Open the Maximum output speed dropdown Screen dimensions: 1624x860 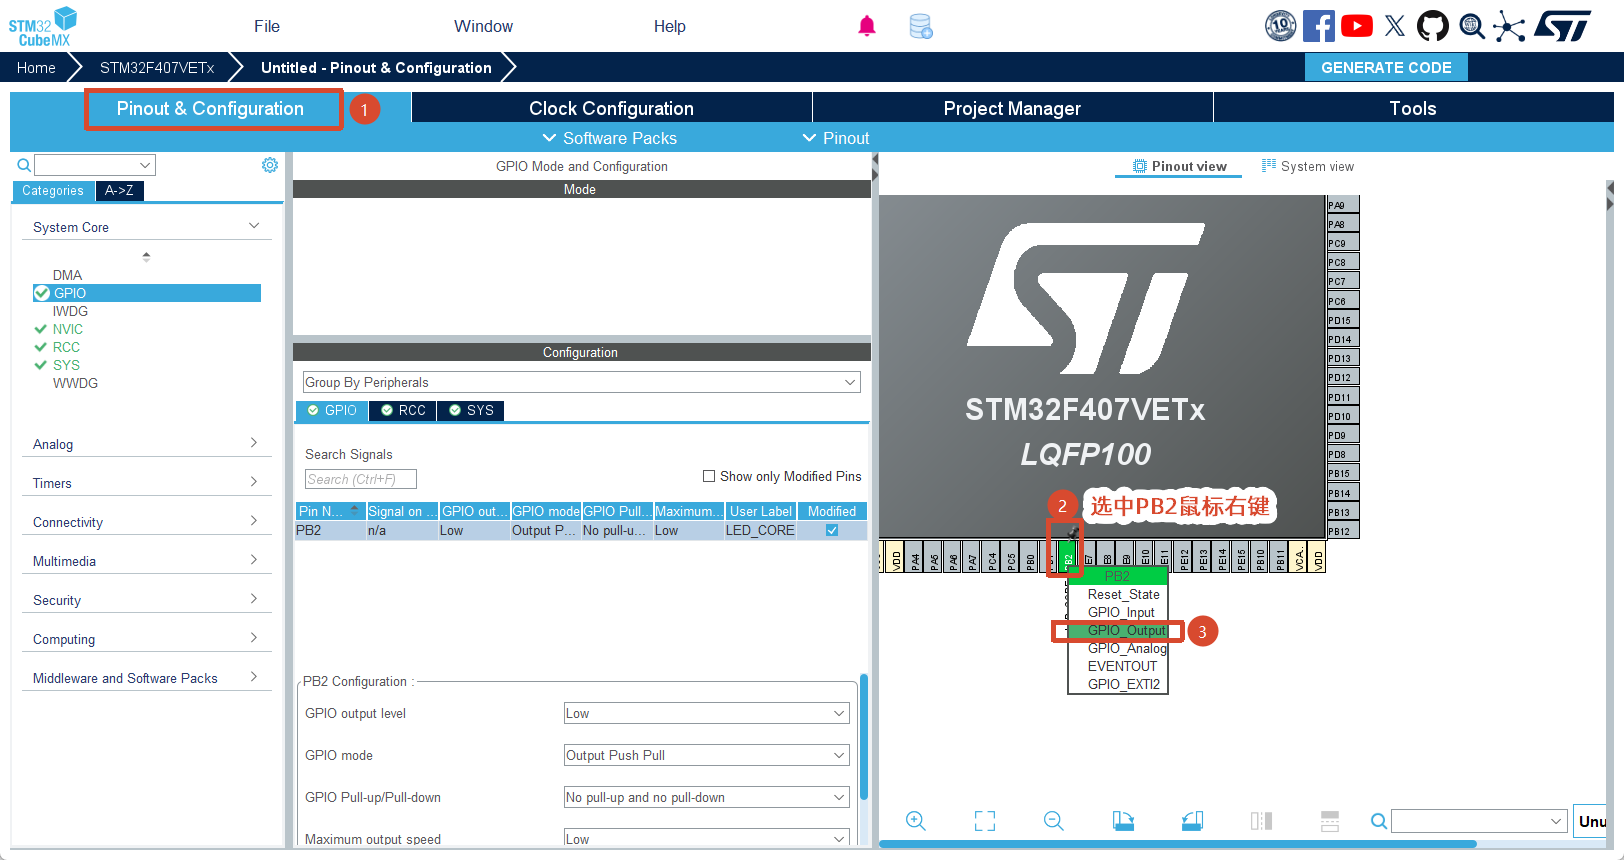tap(706, 838)
